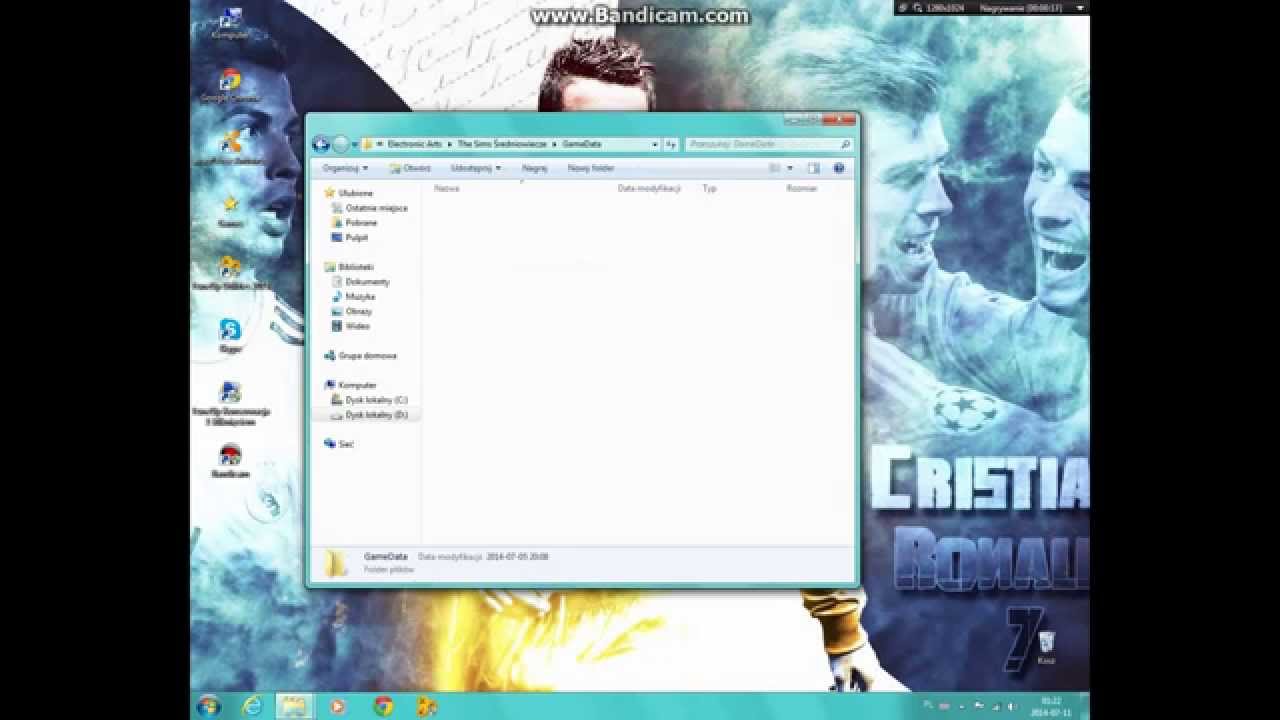1280x720 pixels.
Task: Close the Explorer window
Action: coord(839,121)
